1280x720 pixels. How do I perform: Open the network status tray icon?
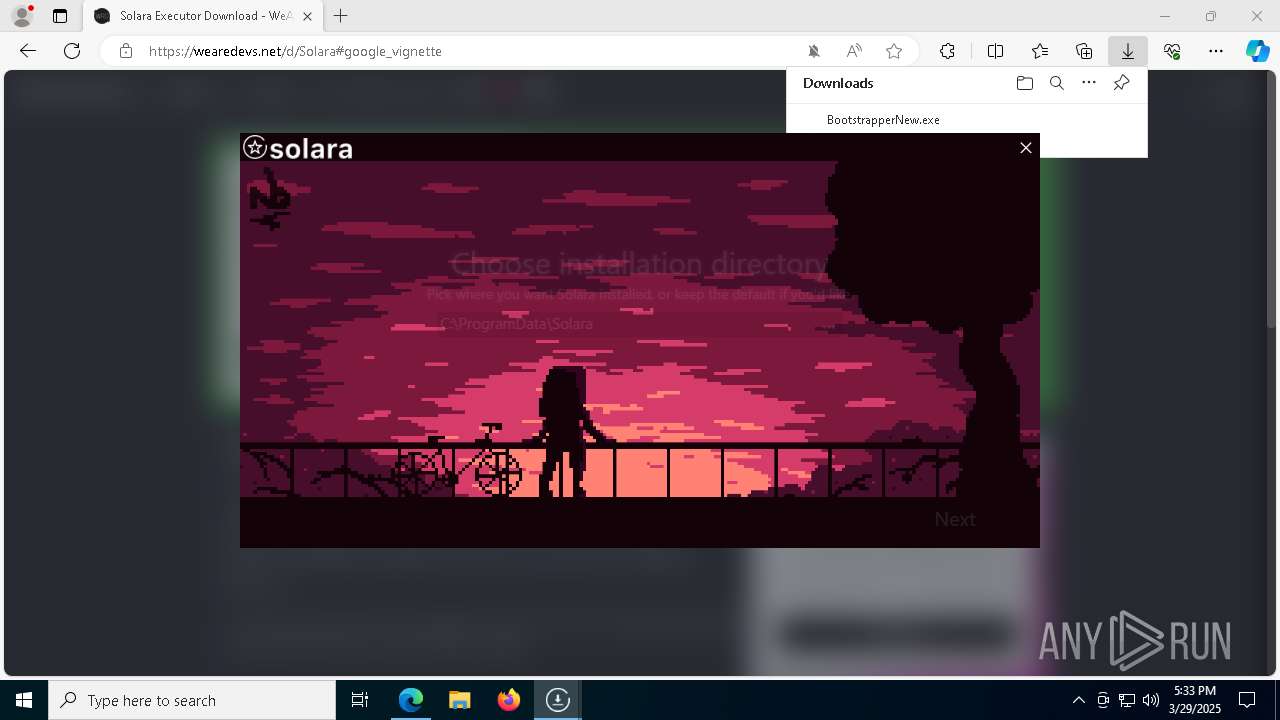point(1127,700)
